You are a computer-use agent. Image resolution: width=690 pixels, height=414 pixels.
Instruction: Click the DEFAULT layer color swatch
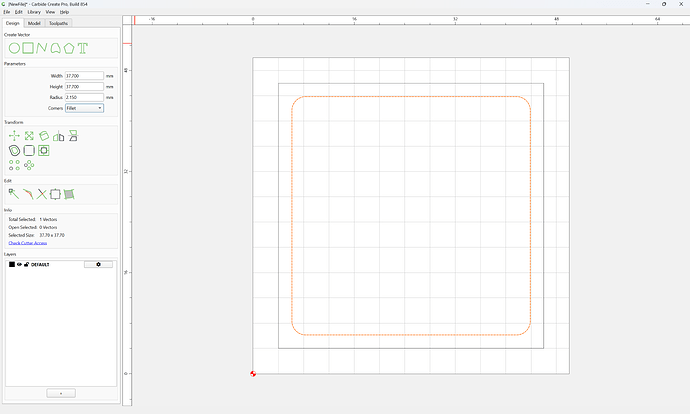(12, 264)
